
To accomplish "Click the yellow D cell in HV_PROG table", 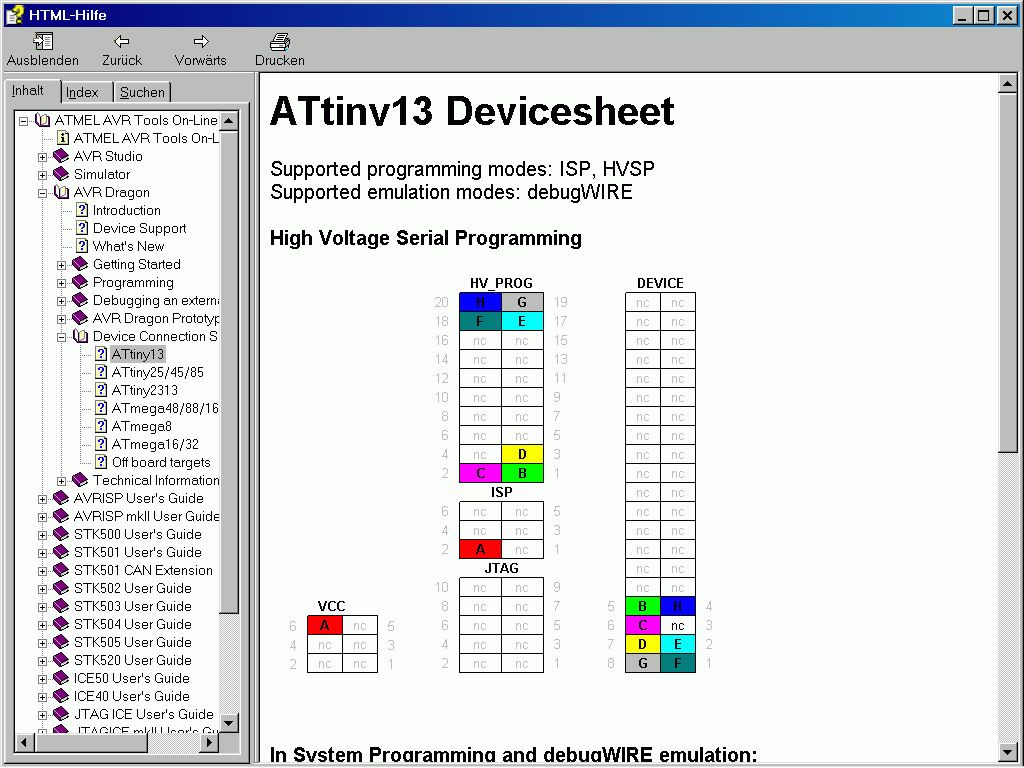I will pyautogui.click(x=522, y=454).
